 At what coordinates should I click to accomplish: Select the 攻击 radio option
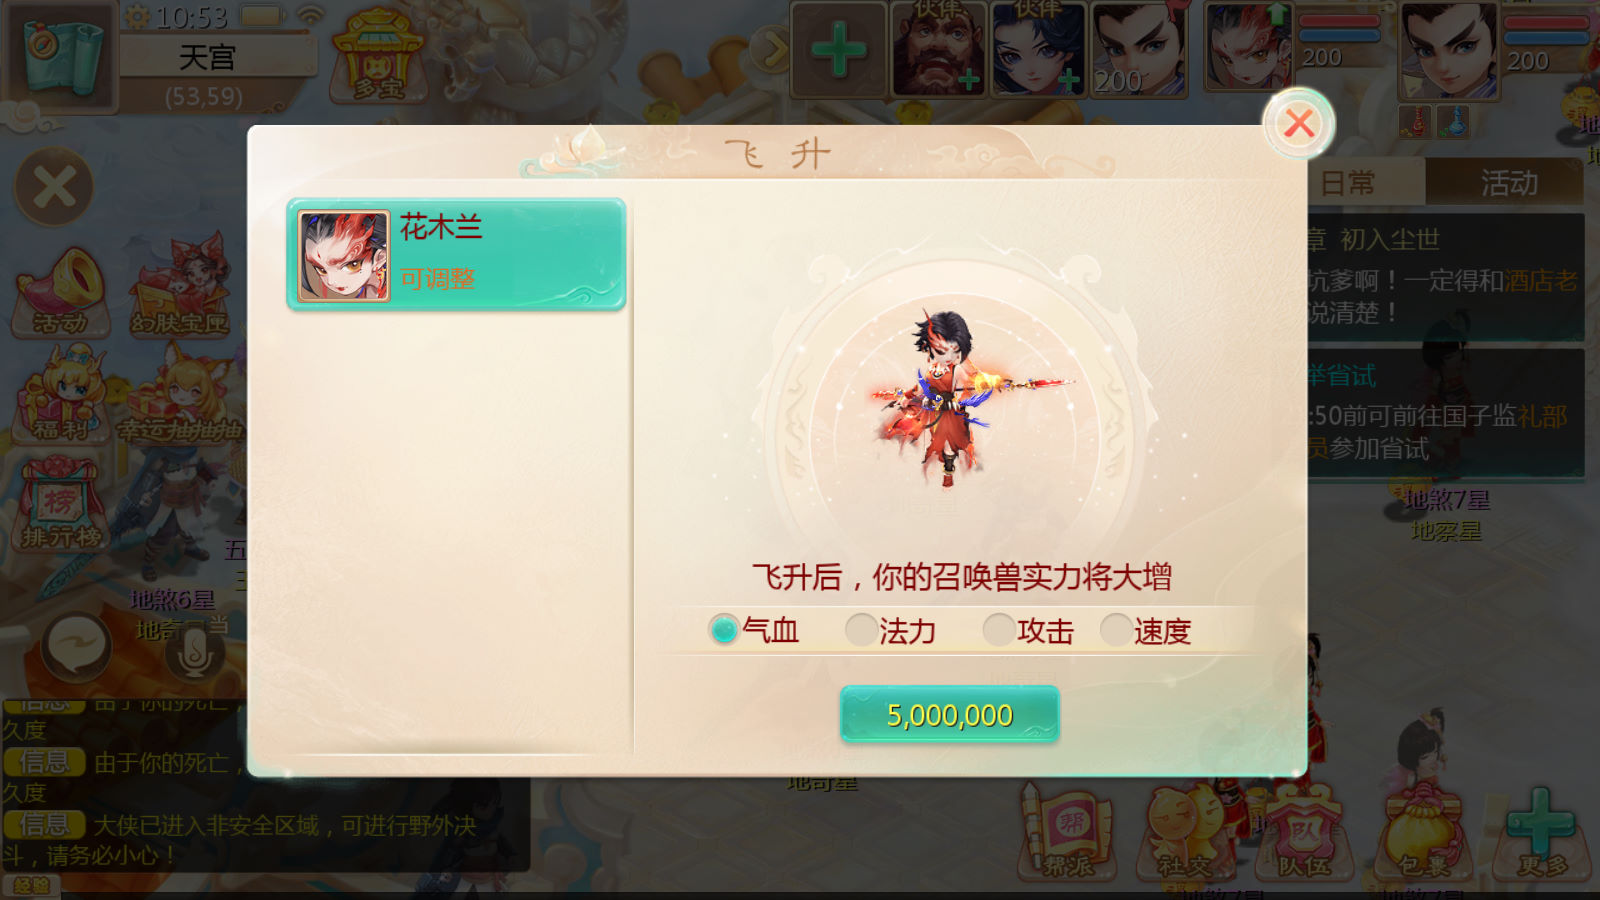click(x=1029, y=630)
